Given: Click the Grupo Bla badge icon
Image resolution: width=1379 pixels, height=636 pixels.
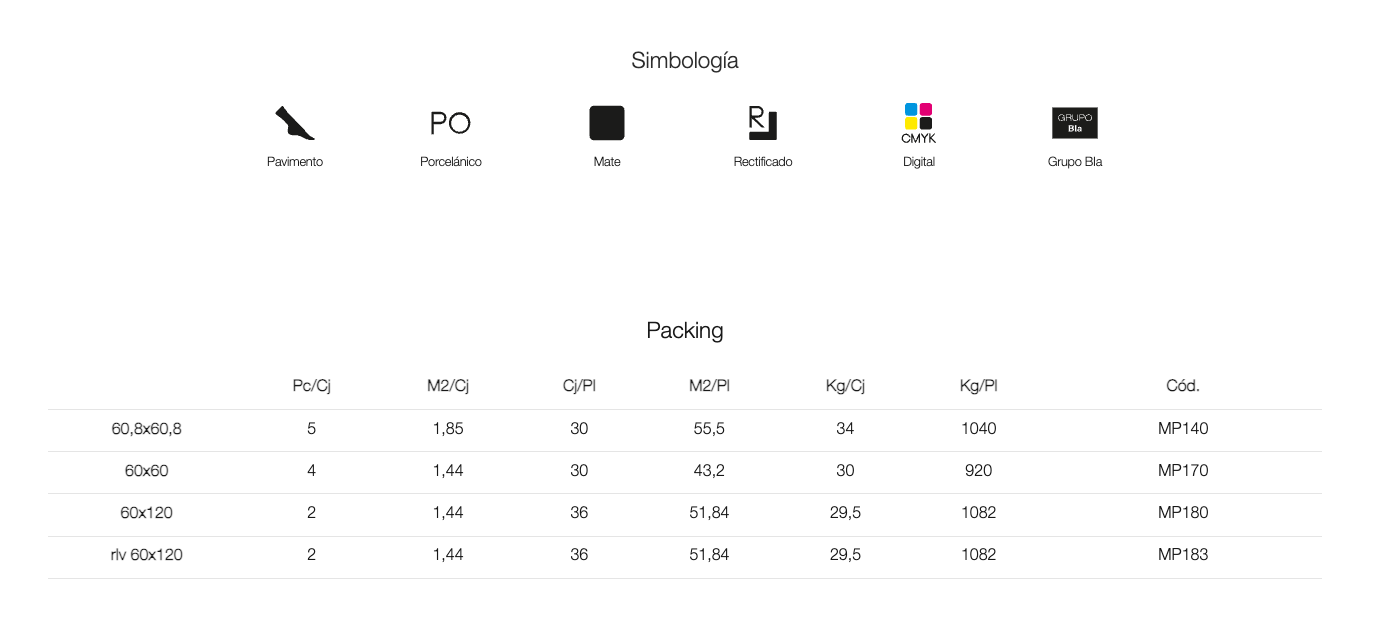Looking at the screenshot, I should [x=1075, y=123].
